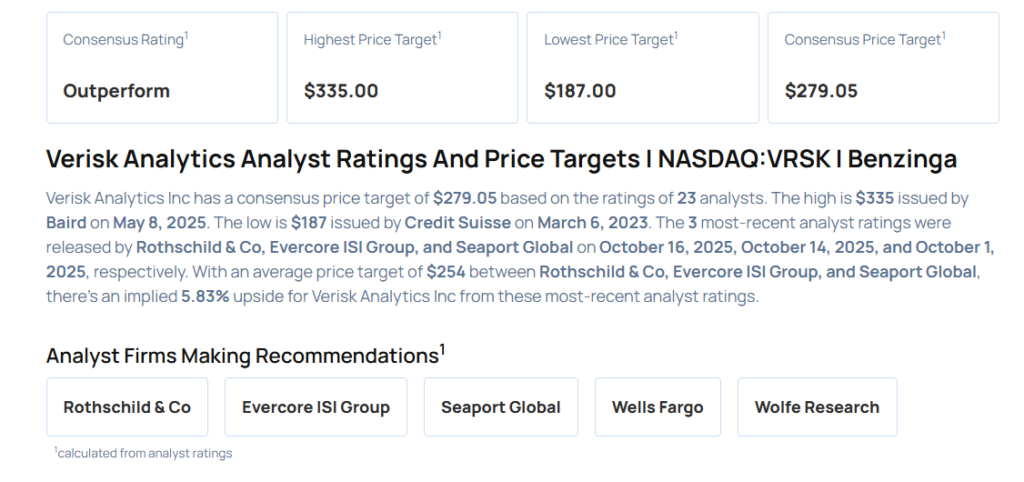The height and width of the screenshot is (482, 1024).
Task: Click the Outperform rating value
Action: pos(116,91)
